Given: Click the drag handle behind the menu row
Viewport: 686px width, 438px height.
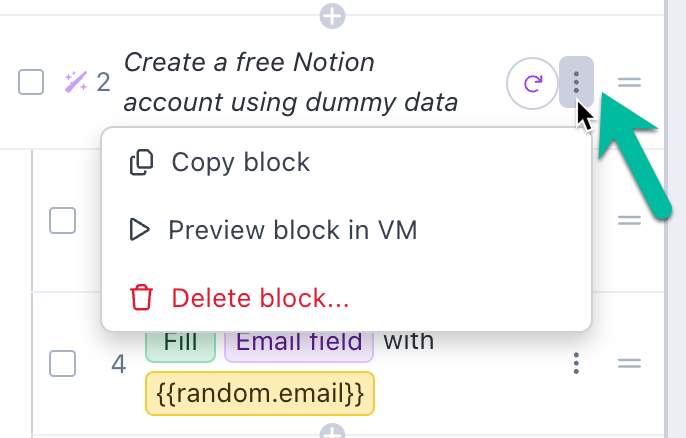Looking at the screenshot, I should click(x=629, y=220).
